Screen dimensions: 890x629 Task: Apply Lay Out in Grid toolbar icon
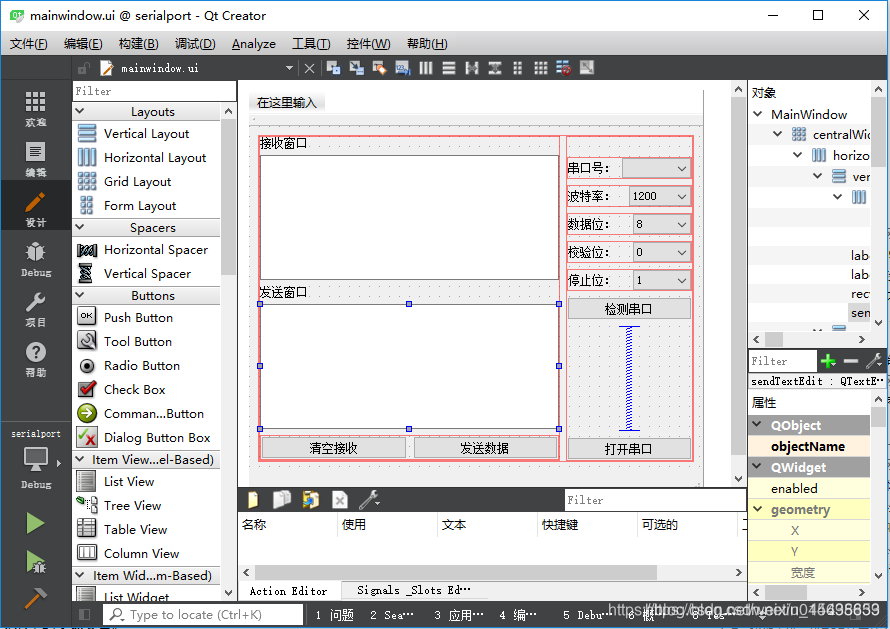click(x=540, y=68)
